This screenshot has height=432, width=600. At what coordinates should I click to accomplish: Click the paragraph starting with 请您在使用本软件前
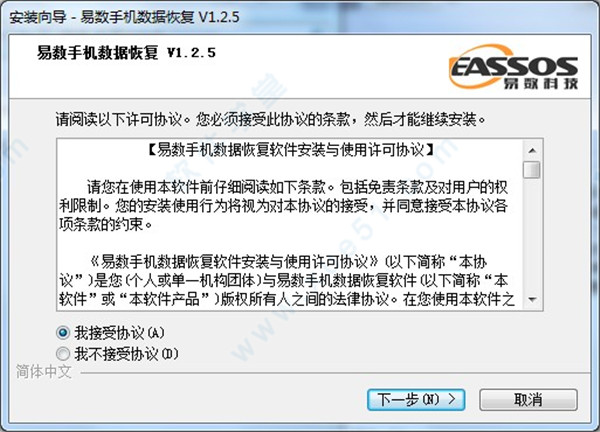tap(283, 206)
